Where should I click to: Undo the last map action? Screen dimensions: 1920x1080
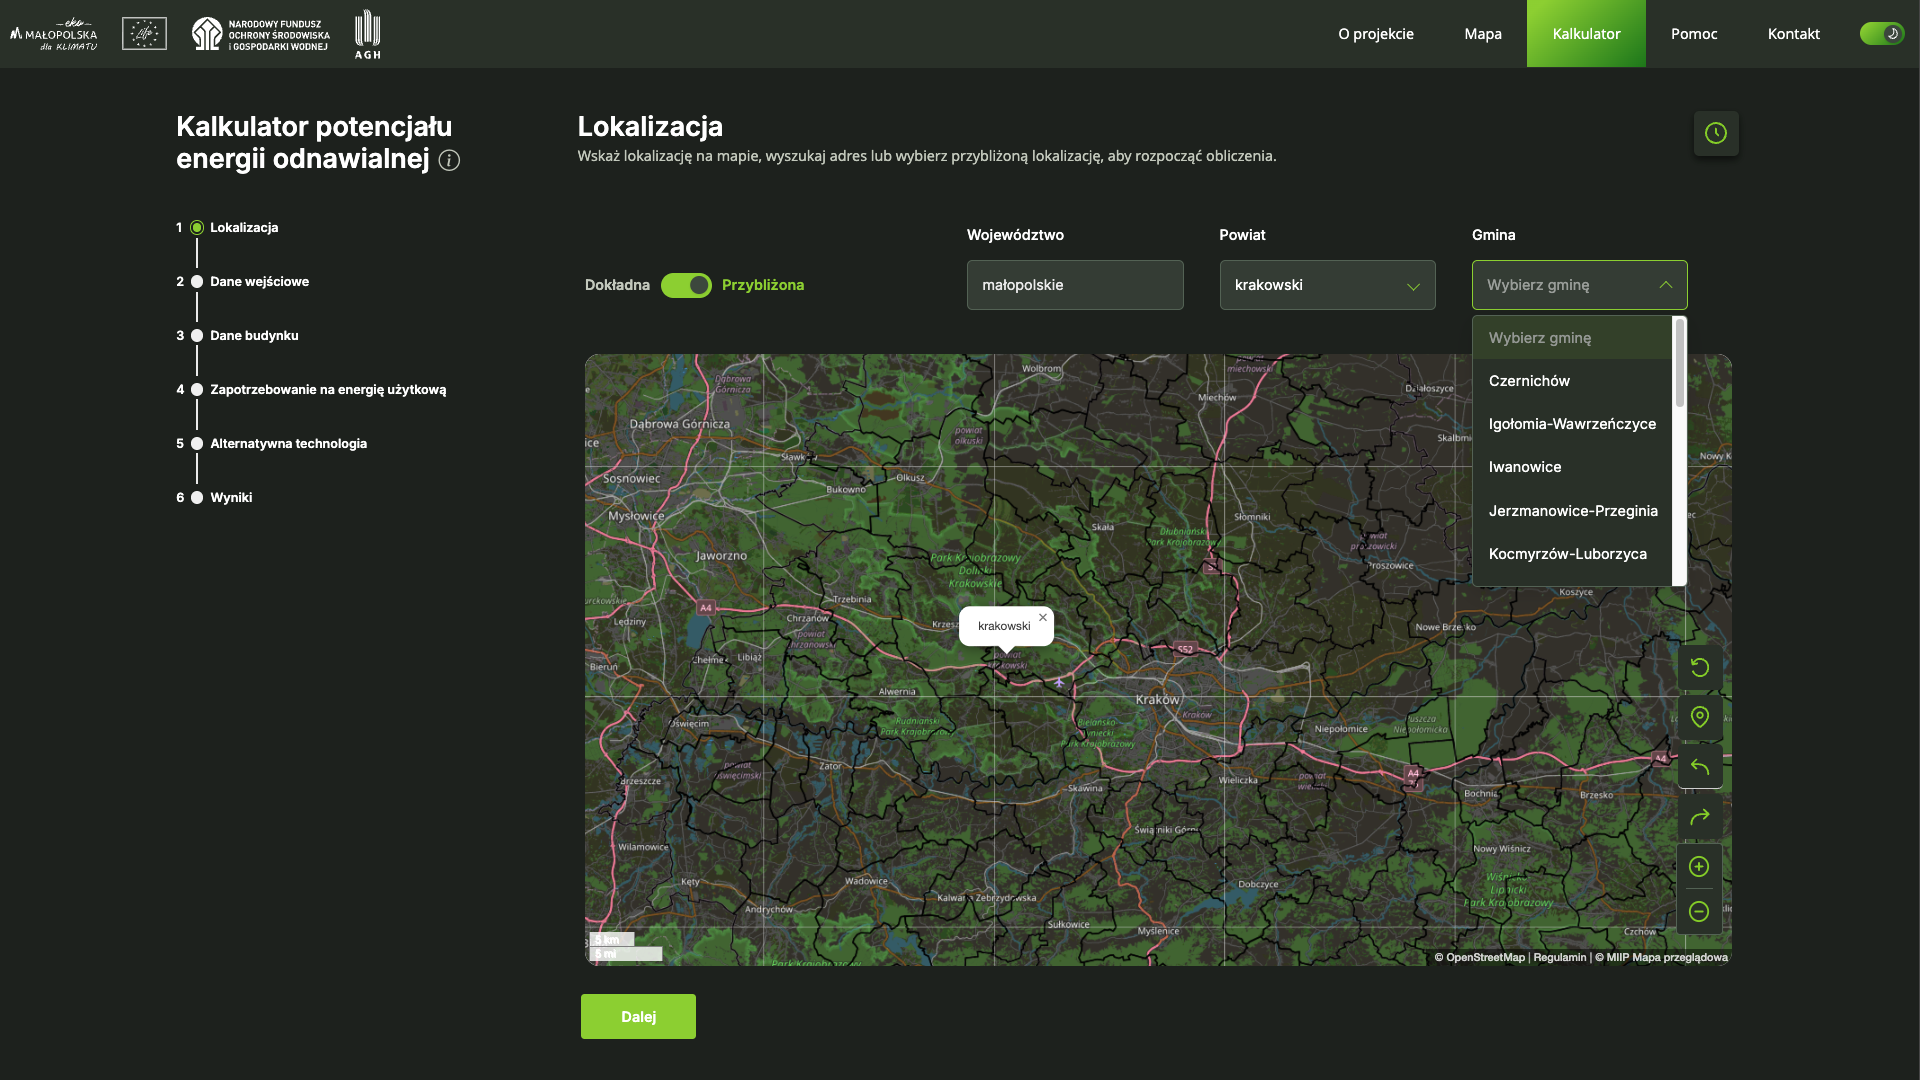pyautogui.click(x=1699, y=767)
